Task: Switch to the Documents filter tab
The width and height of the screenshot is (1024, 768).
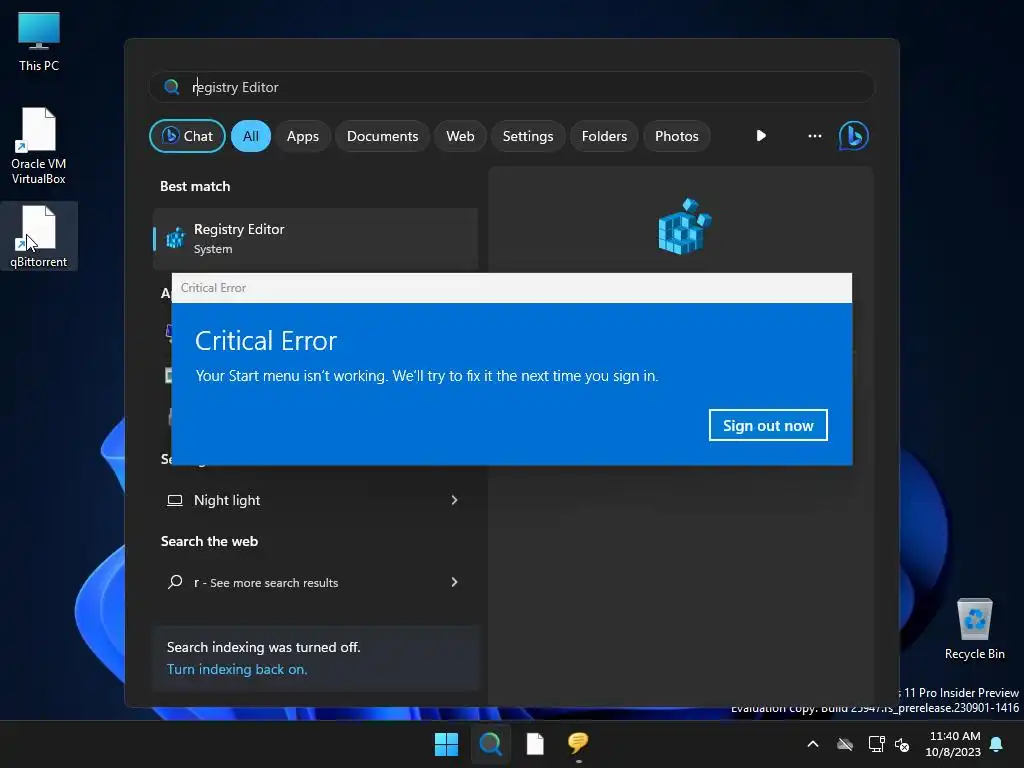Action: [382, 136]
